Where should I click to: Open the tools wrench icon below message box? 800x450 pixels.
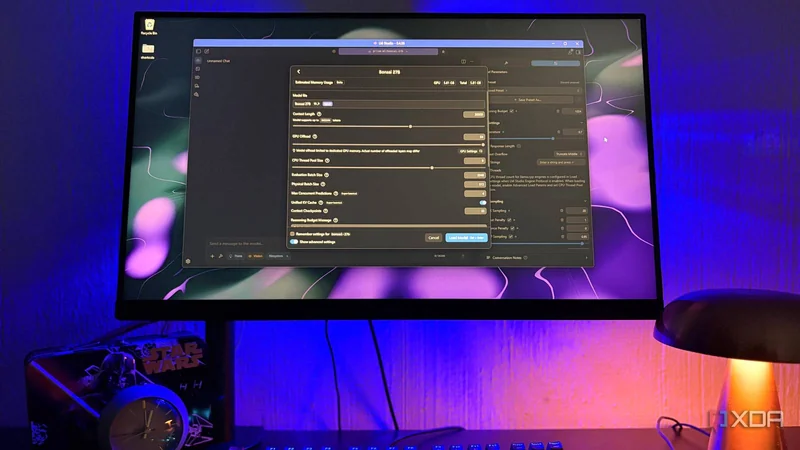coord(220,256)
